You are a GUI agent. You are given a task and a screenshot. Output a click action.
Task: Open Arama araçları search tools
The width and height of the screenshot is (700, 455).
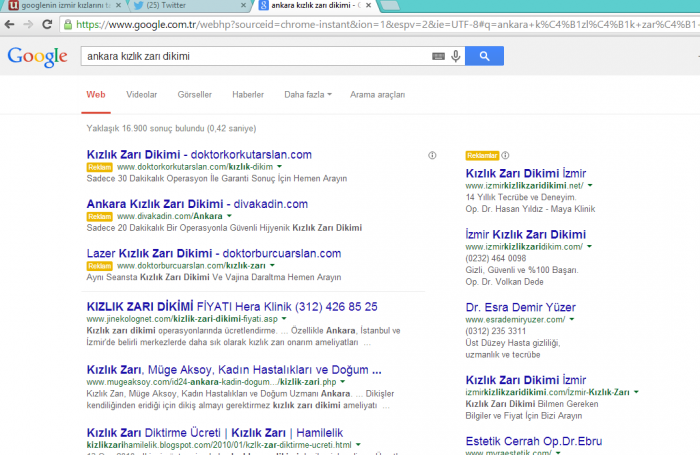tap(377, 95)
